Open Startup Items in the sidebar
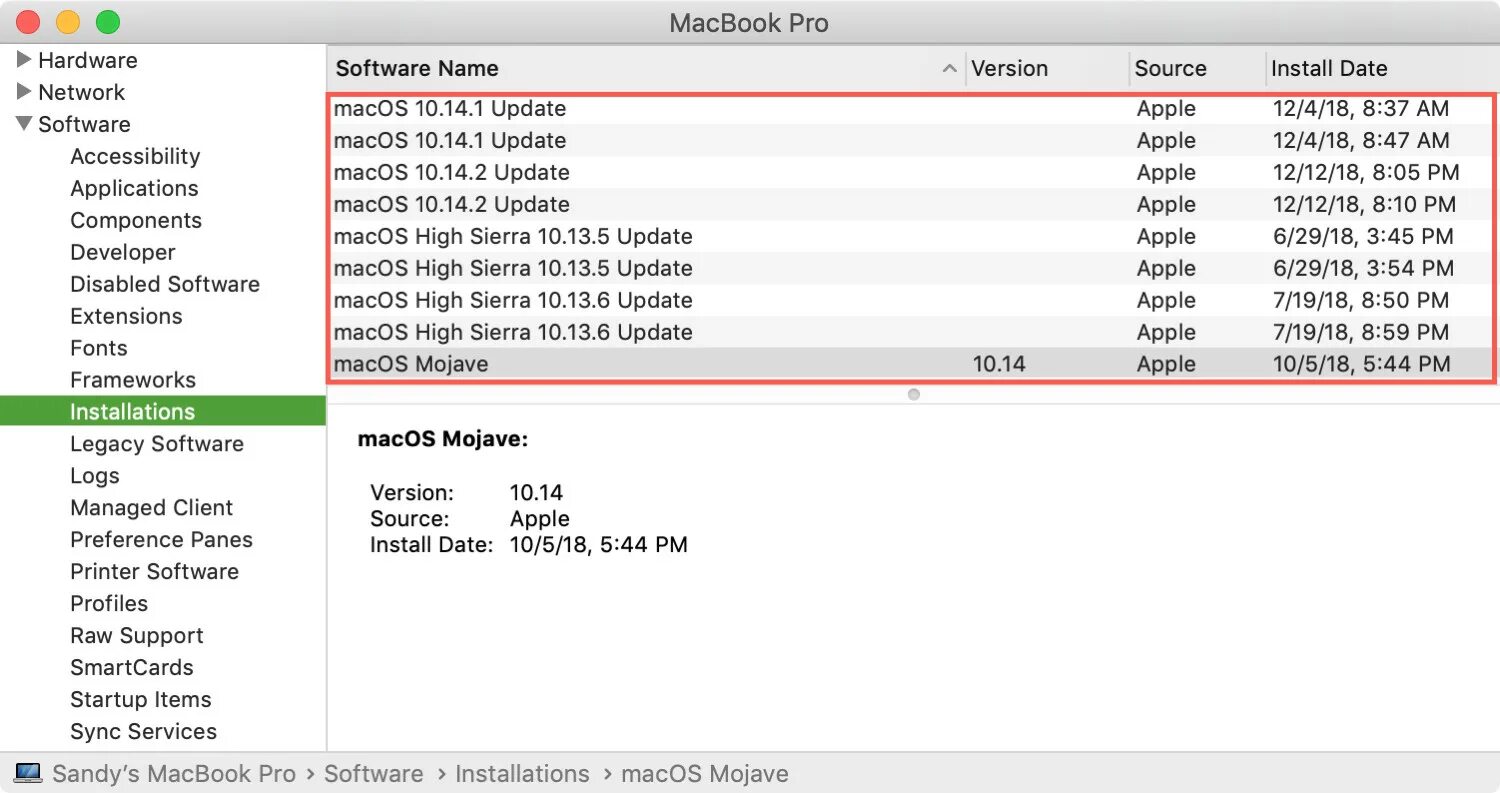This screenshot has height=793, width=1500. click(141, 700)
